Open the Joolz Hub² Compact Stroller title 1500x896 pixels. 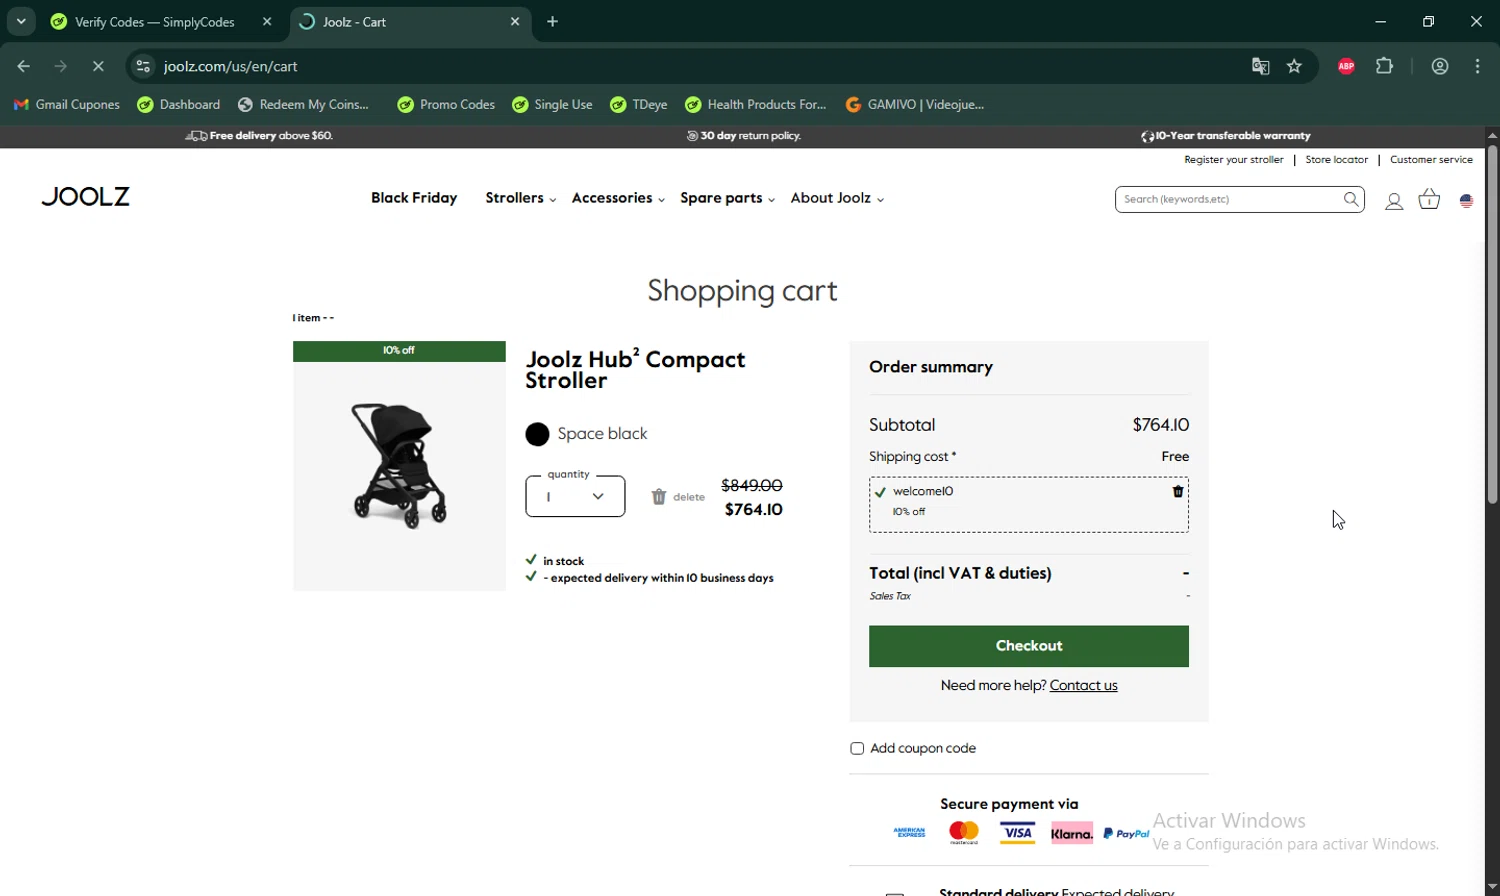coord(635,369)
